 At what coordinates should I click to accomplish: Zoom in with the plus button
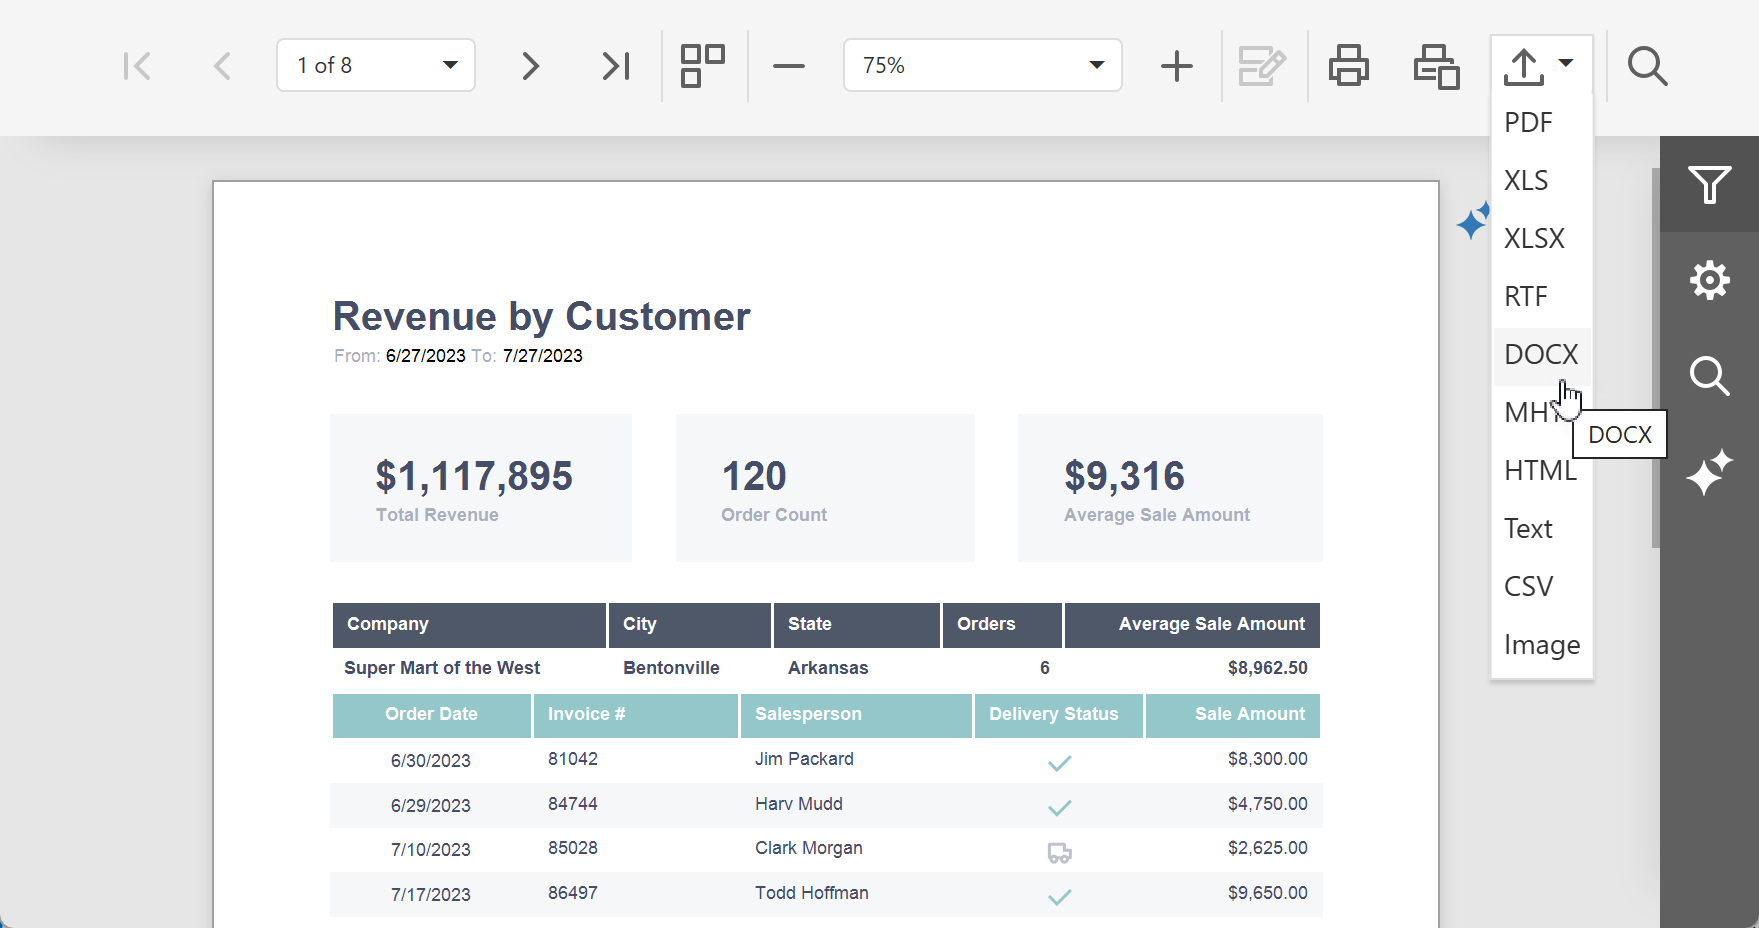point(1177,66)
